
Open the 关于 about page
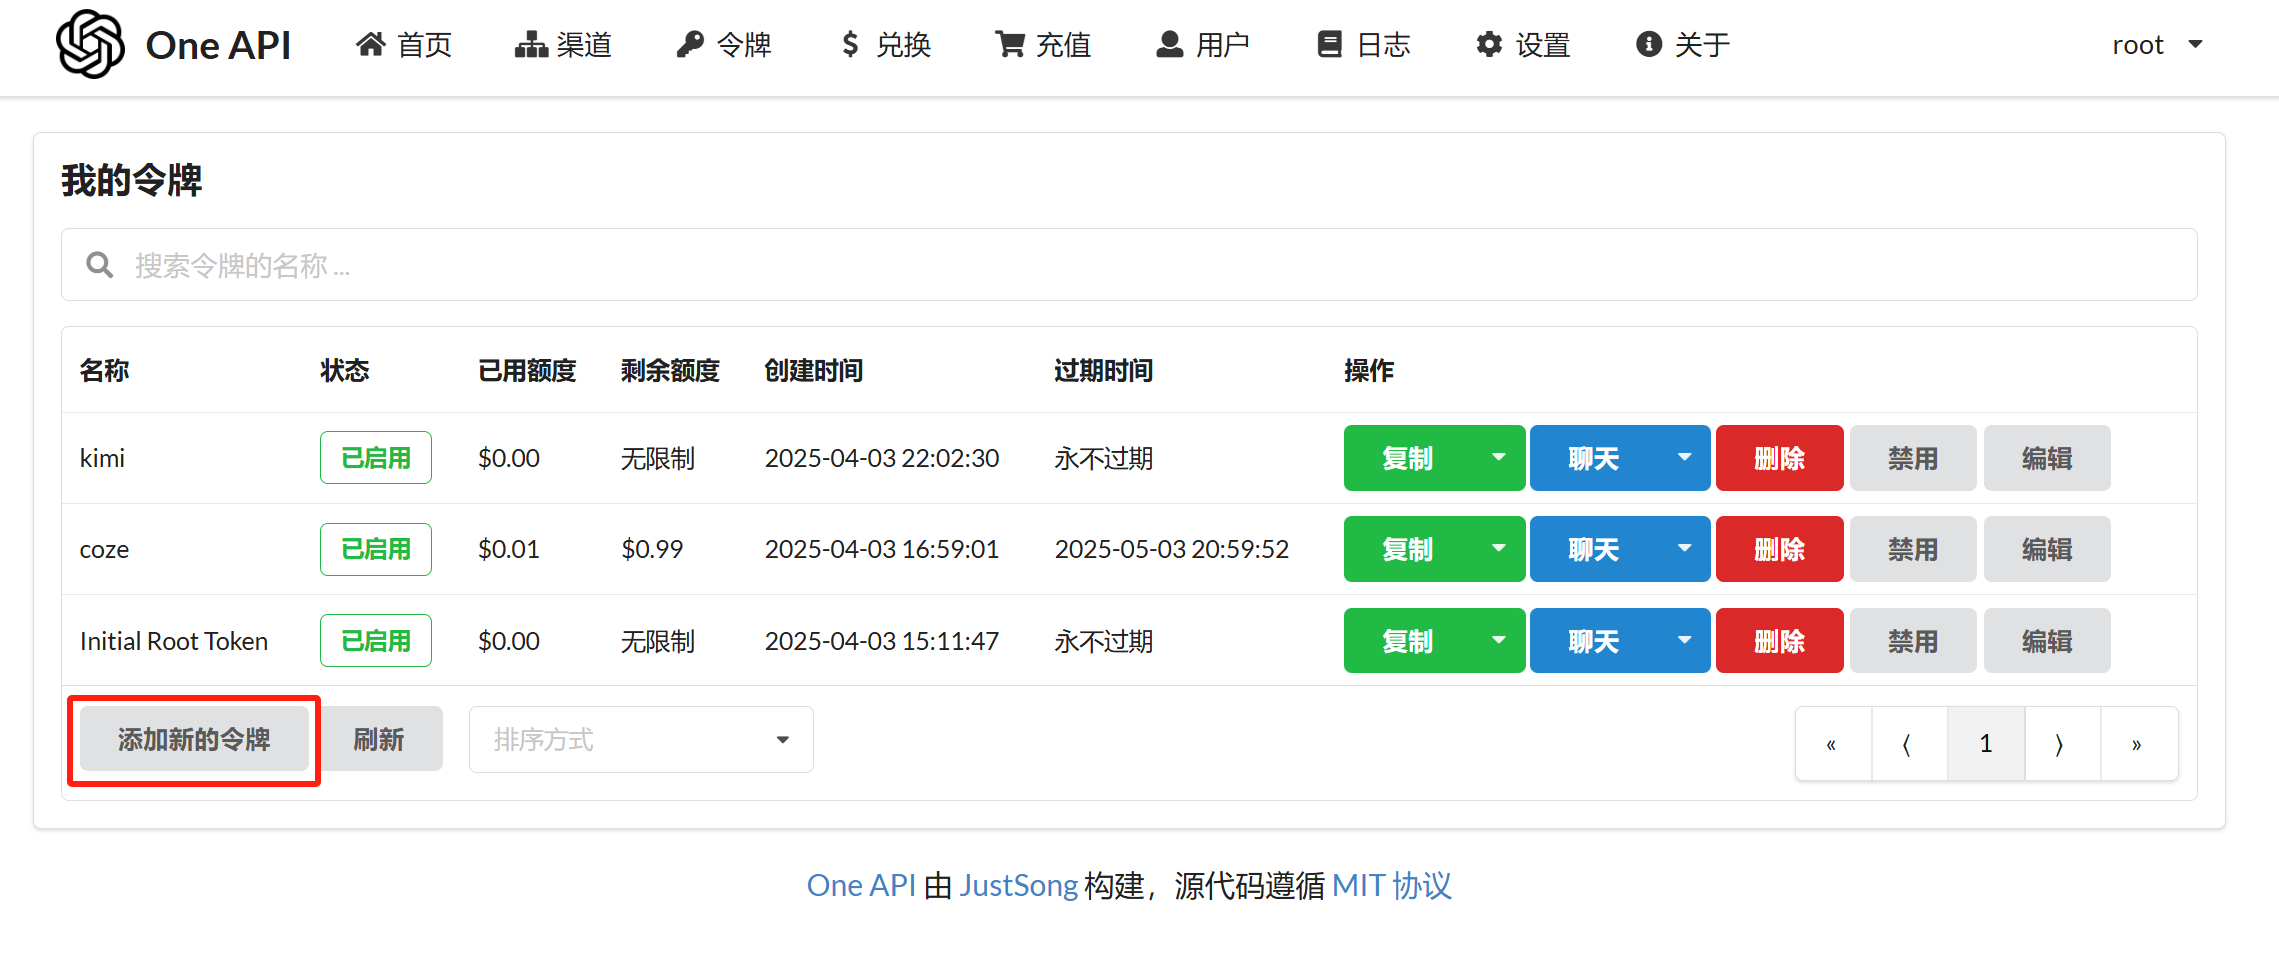pyautogui.click(x=1683, y=45)
